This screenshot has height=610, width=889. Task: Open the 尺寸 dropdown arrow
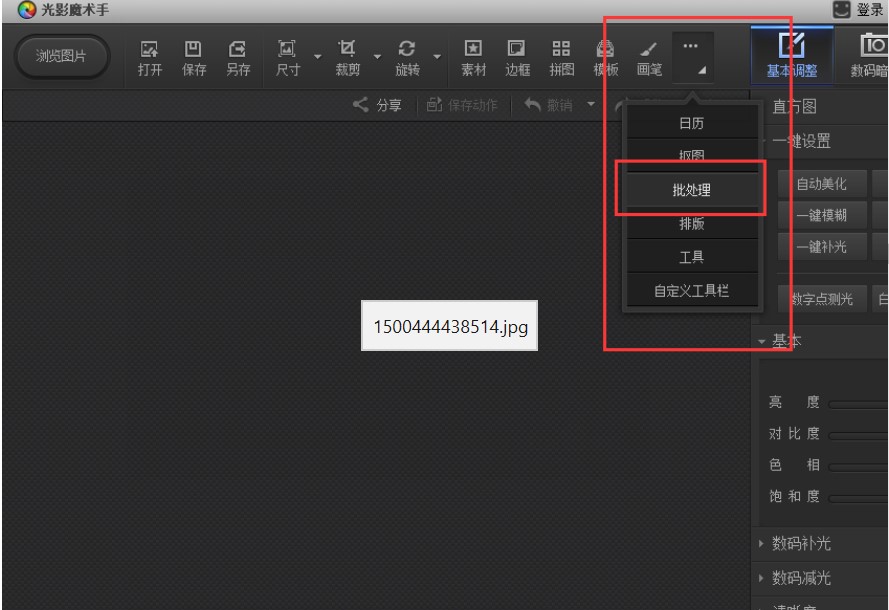tap(318, 57)
